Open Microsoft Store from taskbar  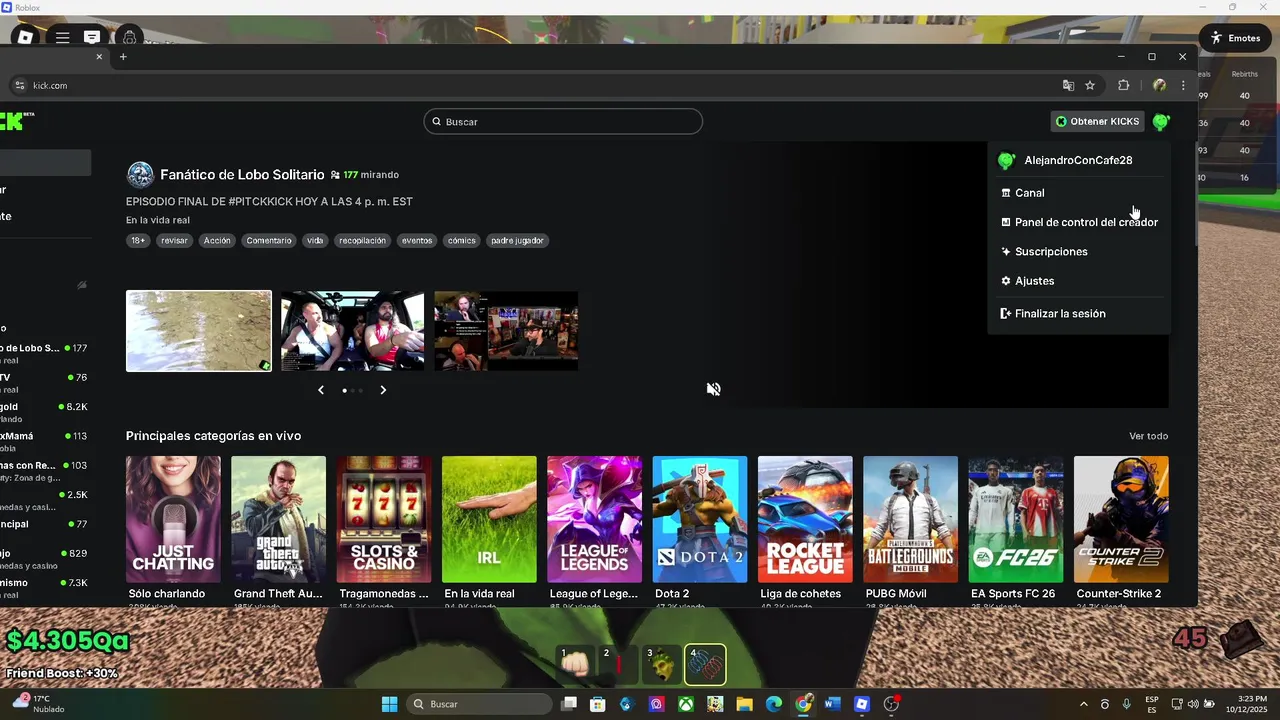[x=598, y=704]
